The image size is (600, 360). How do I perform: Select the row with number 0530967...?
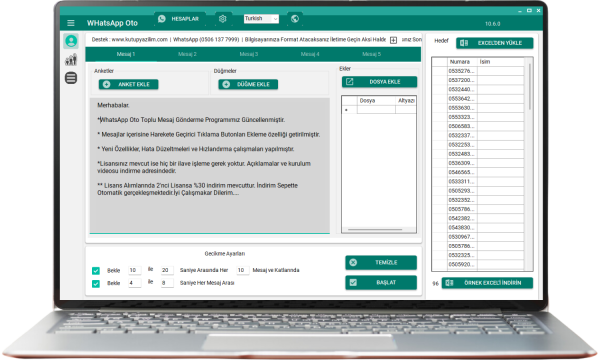click(478, 237)
